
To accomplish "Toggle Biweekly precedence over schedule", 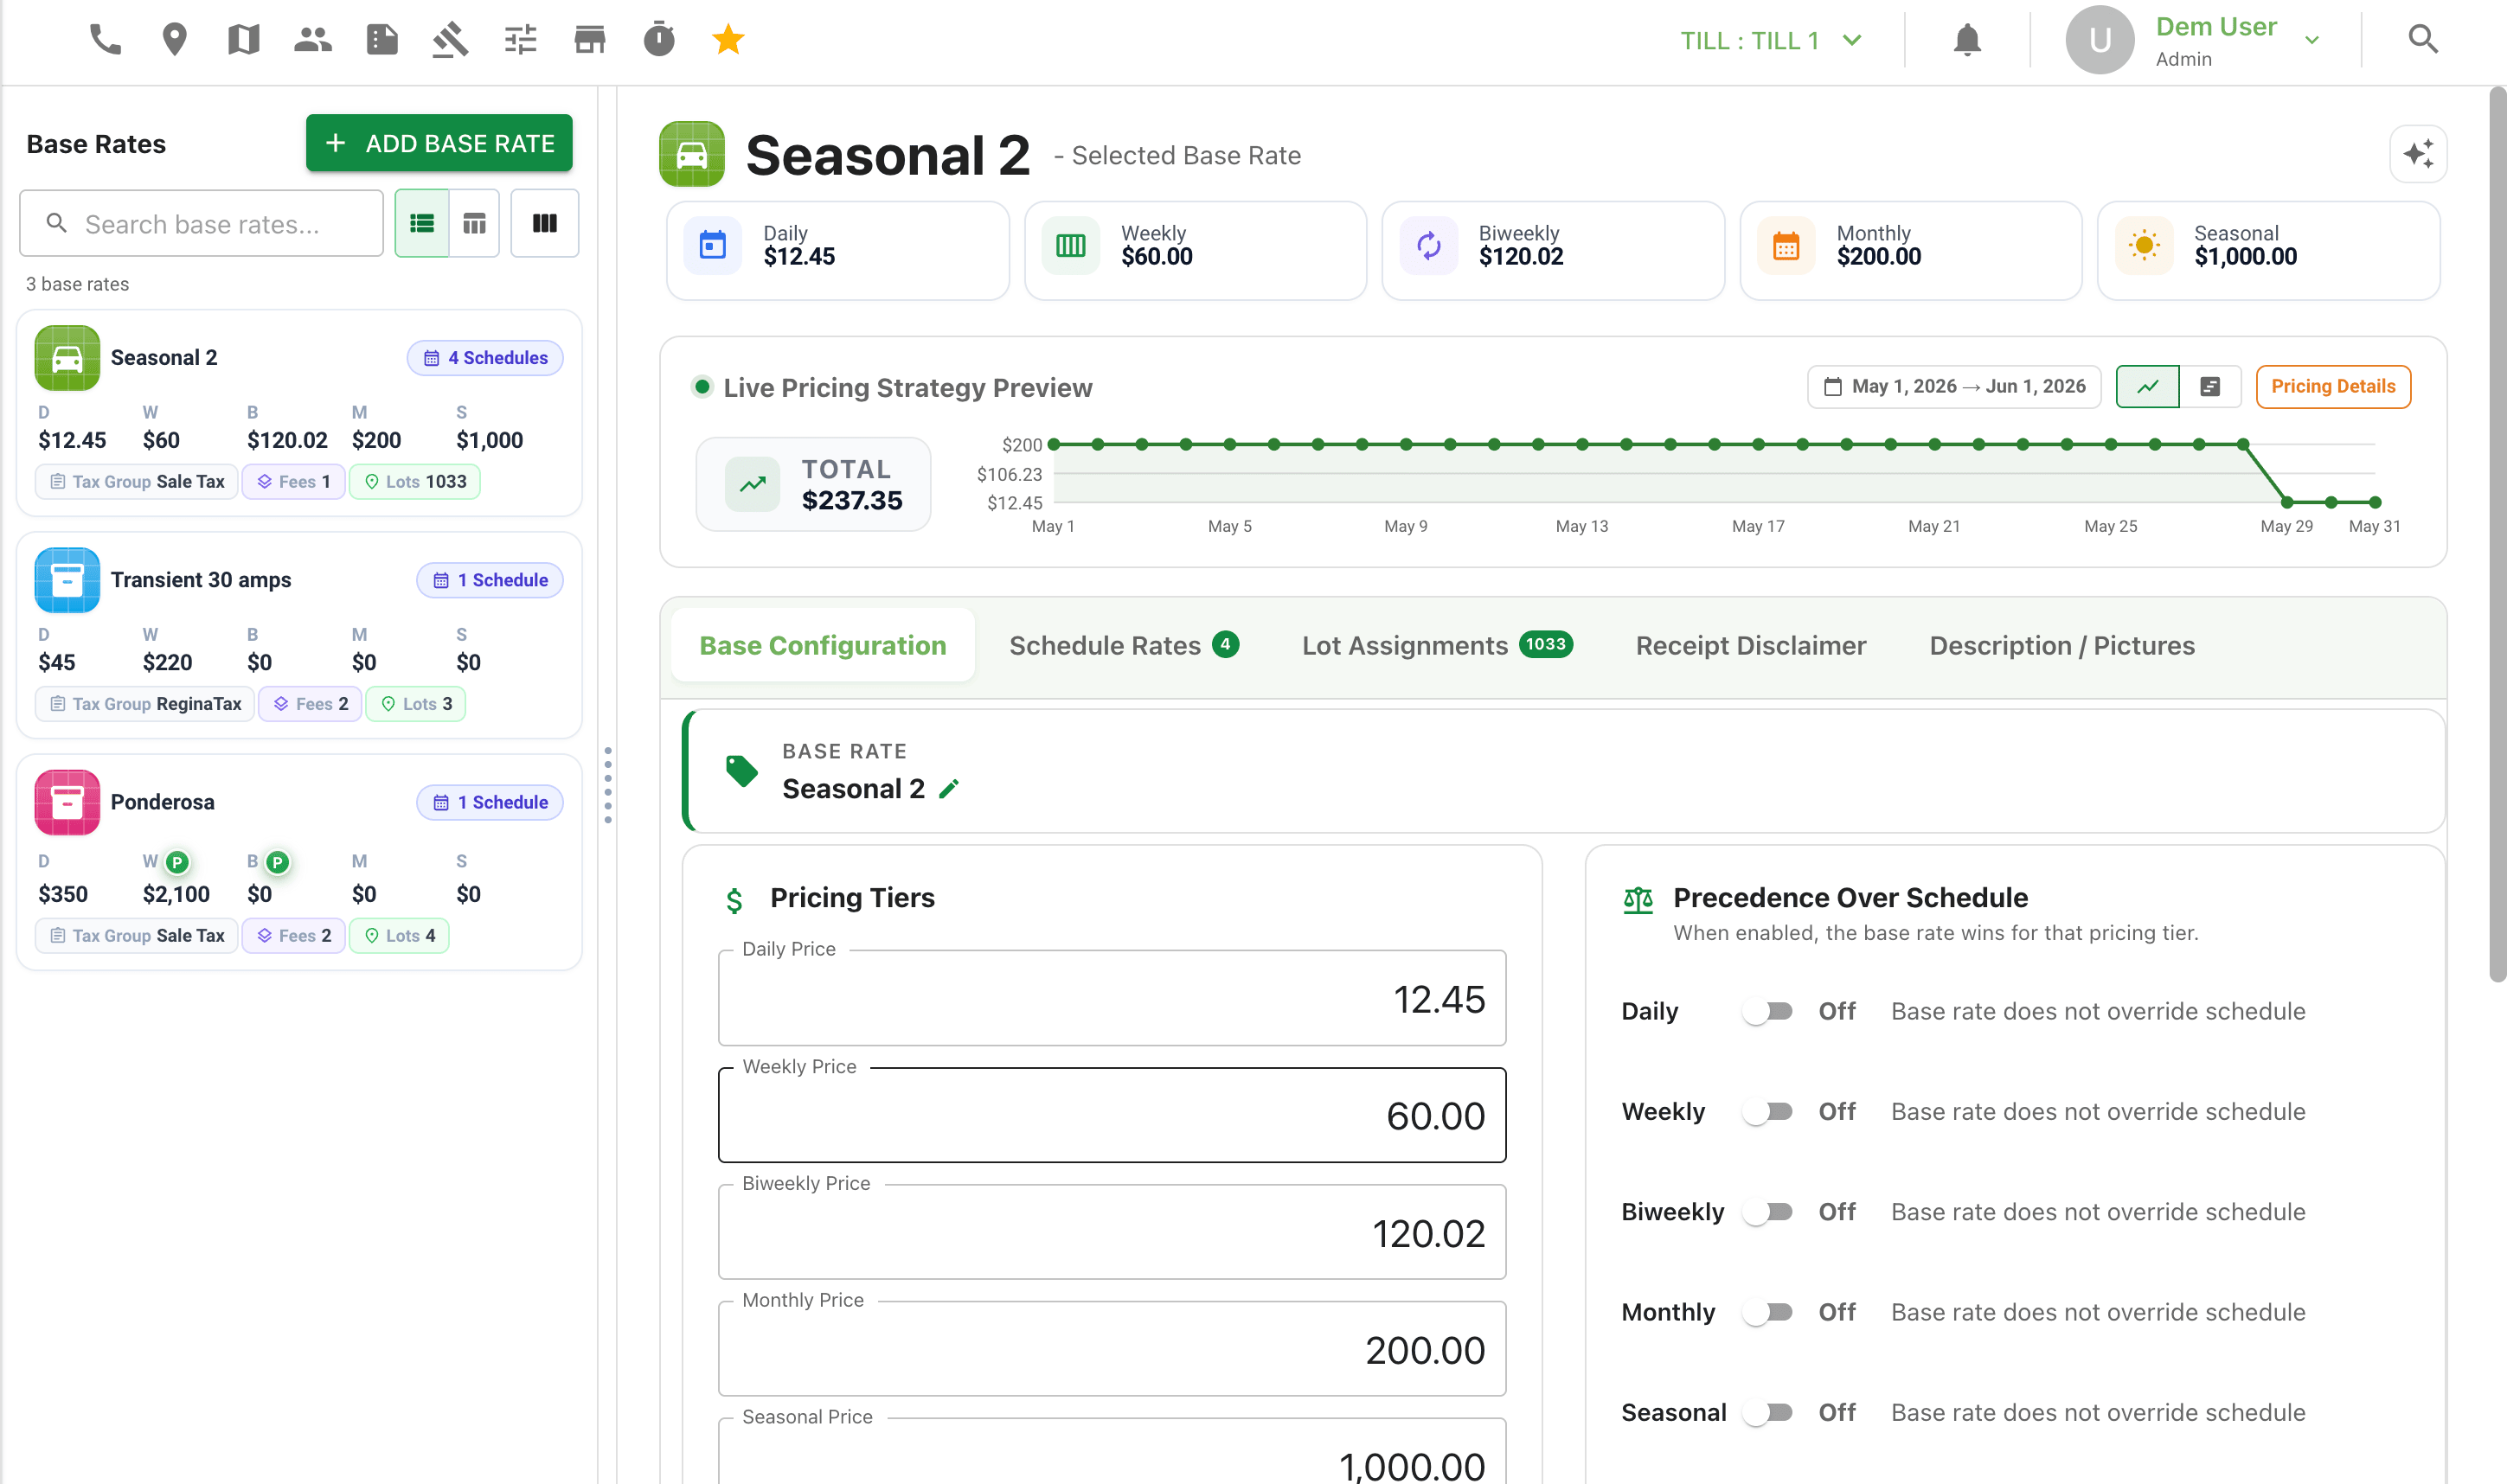I will (x=1767, y=1212).
